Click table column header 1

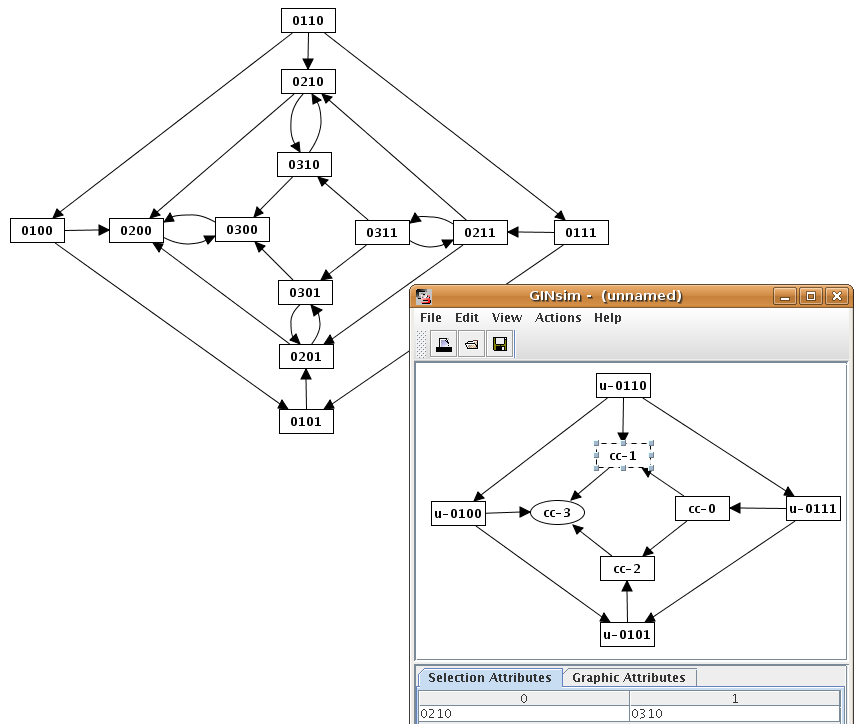735,698
